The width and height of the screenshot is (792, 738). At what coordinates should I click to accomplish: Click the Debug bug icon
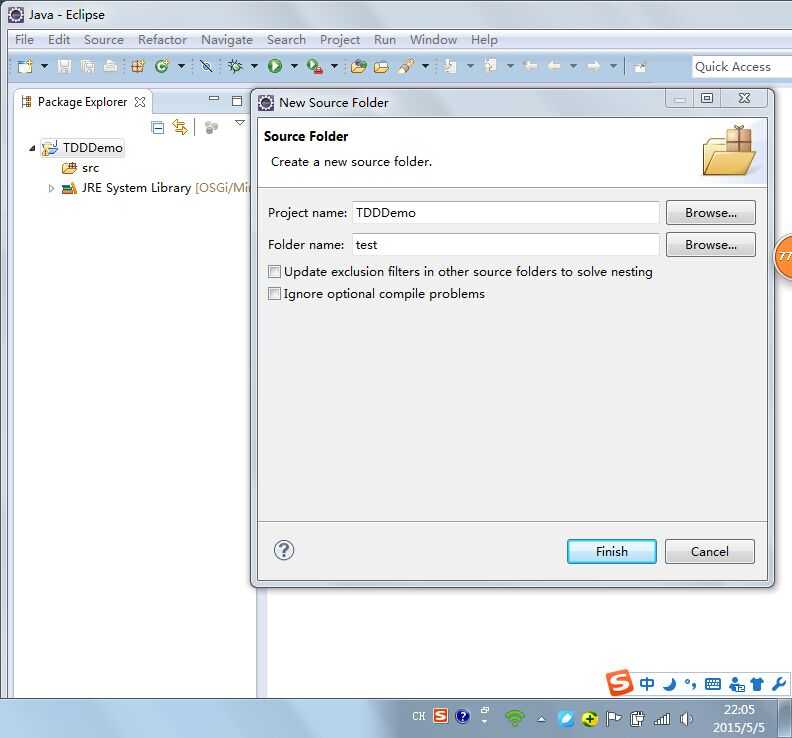(235, 66)
